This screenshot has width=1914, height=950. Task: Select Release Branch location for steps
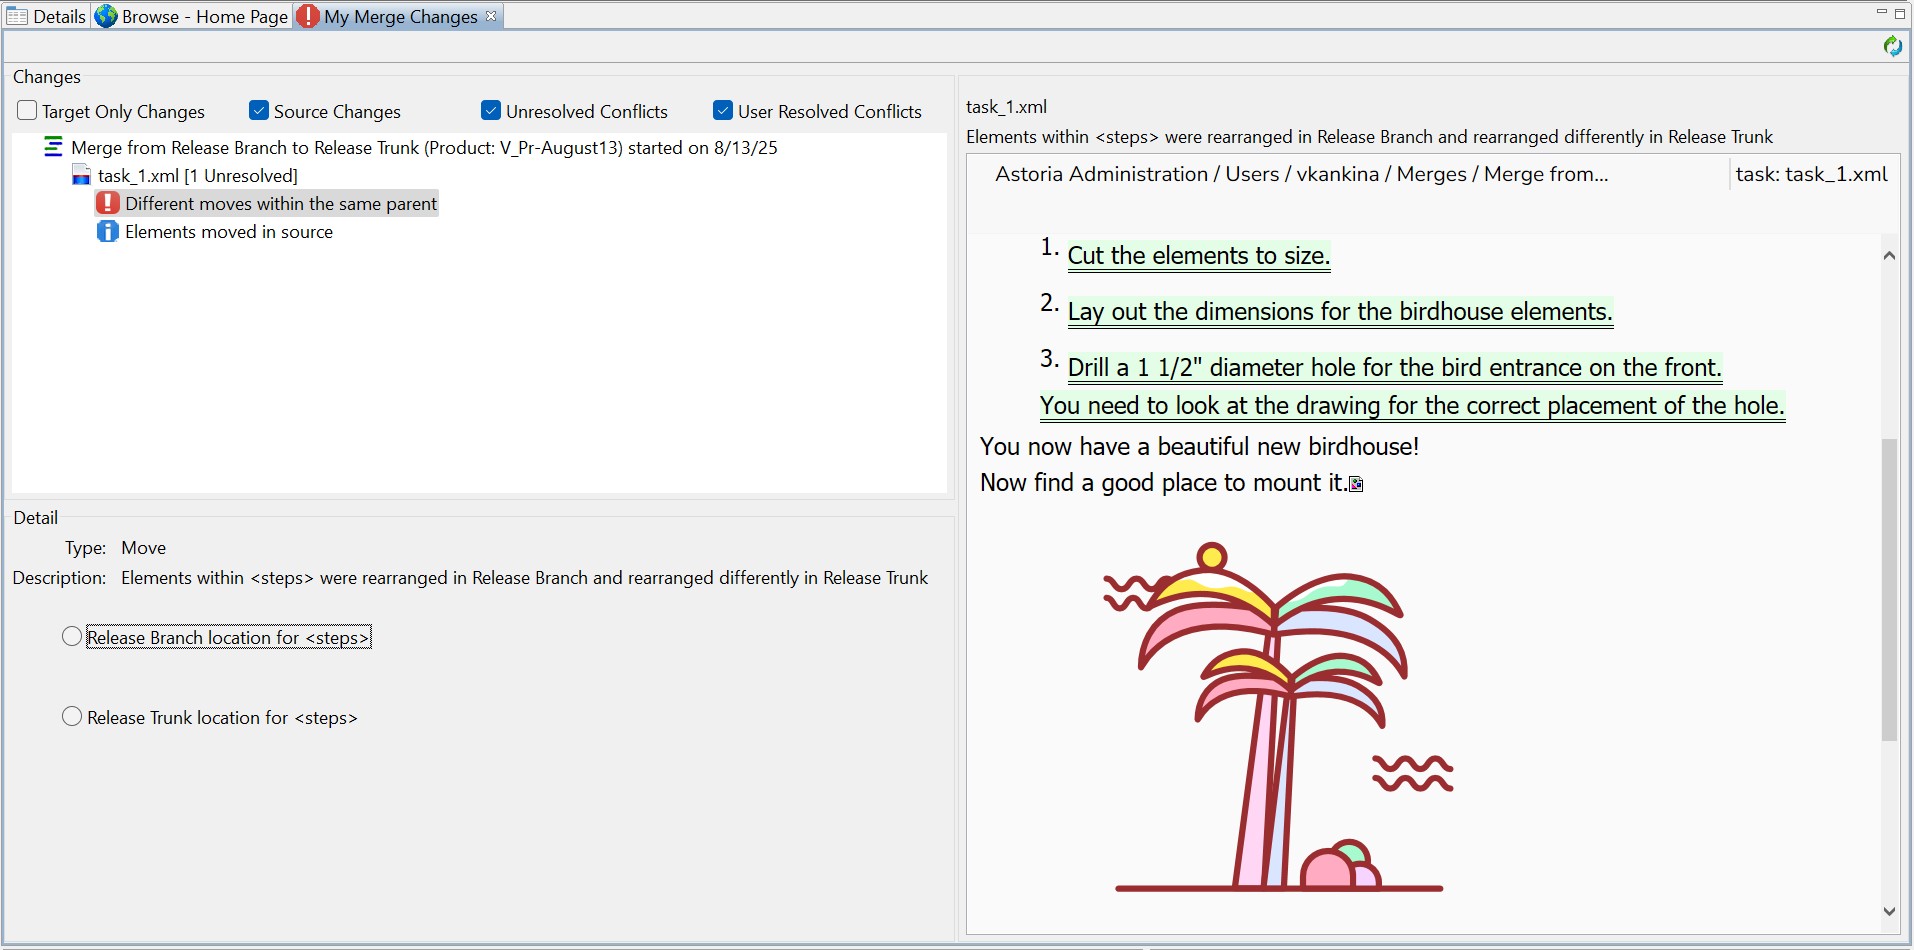click(x=72, y=637)
